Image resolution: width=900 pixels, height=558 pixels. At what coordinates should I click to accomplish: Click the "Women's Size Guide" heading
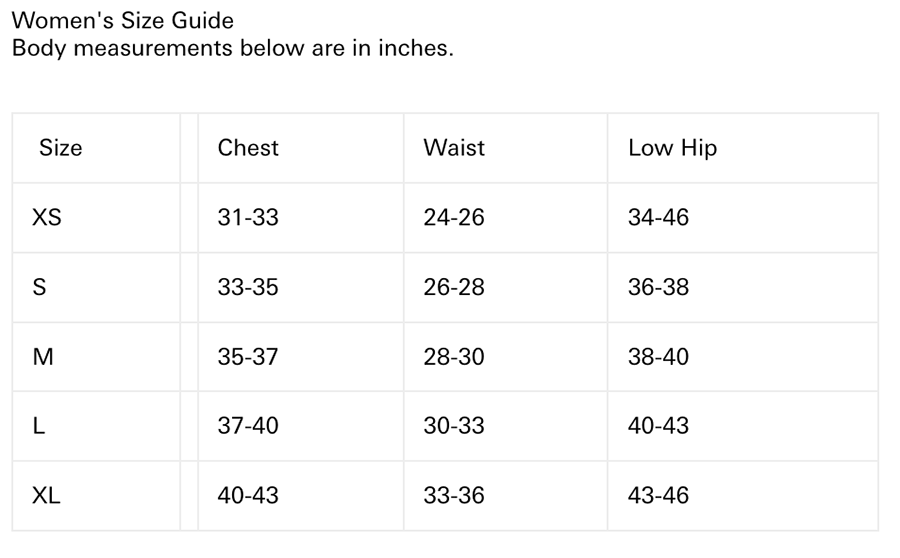pyautogui.click(x=123, y=20)
